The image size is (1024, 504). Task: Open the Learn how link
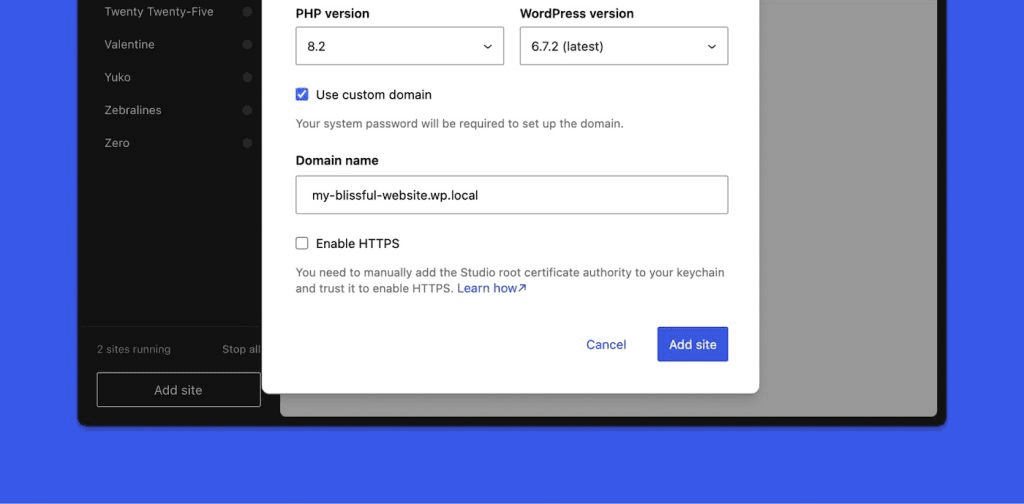[x=491, y=288]
